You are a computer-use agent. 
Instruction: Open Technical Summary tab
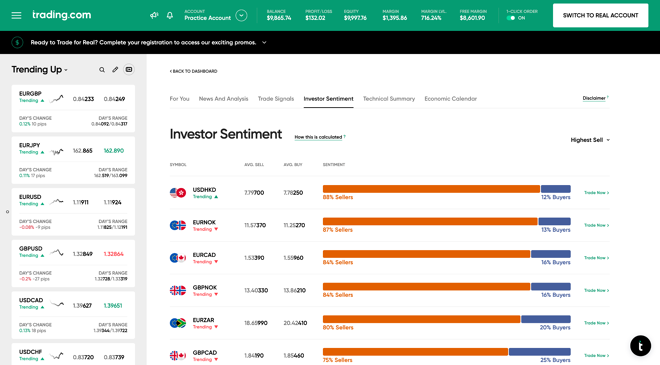389,99
